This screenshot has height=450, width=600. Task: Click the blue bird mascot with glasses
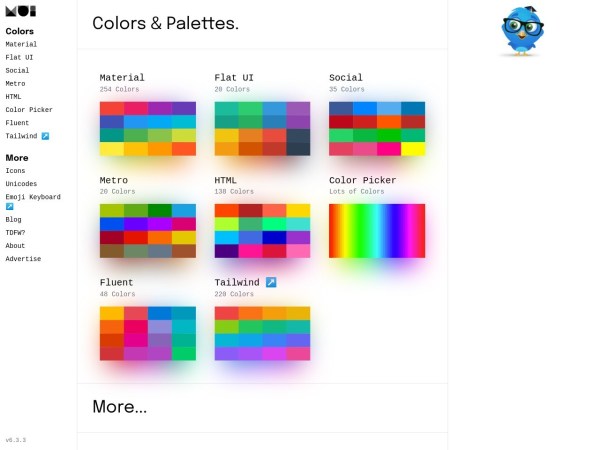521,32
